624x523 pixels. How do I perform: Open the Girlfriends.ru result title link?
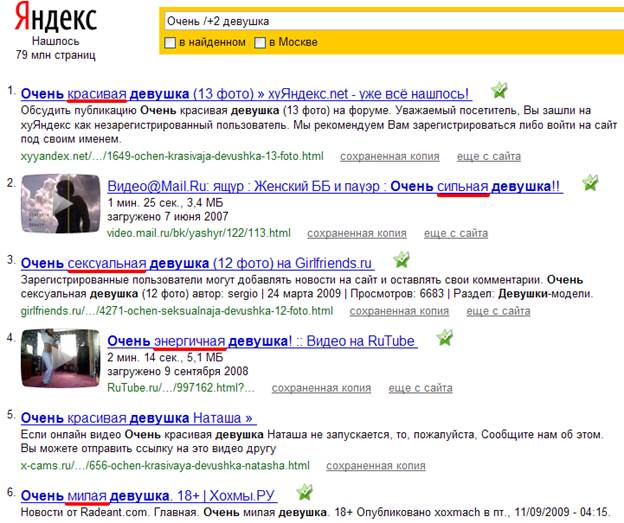tap(196, 263)
